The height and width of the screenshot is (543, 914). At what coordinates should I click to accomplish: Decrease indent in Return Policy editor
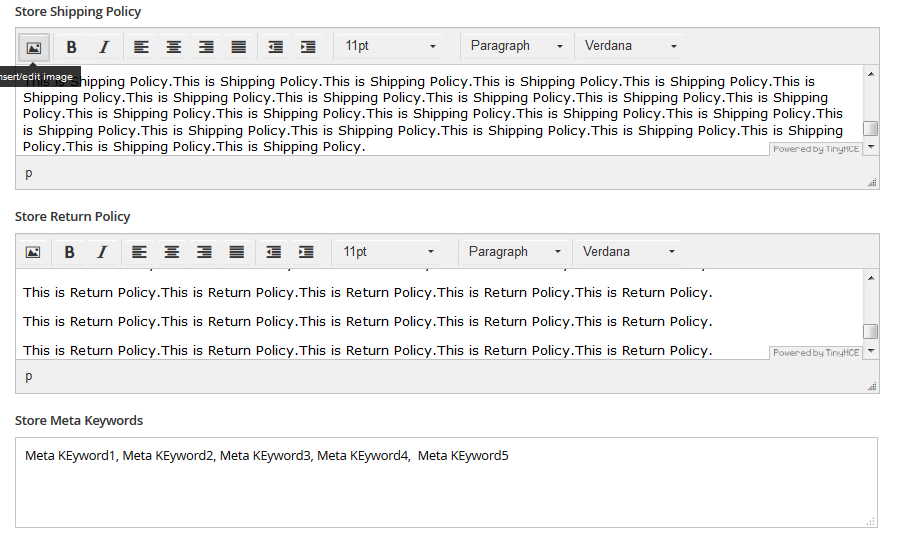[273, 252]
